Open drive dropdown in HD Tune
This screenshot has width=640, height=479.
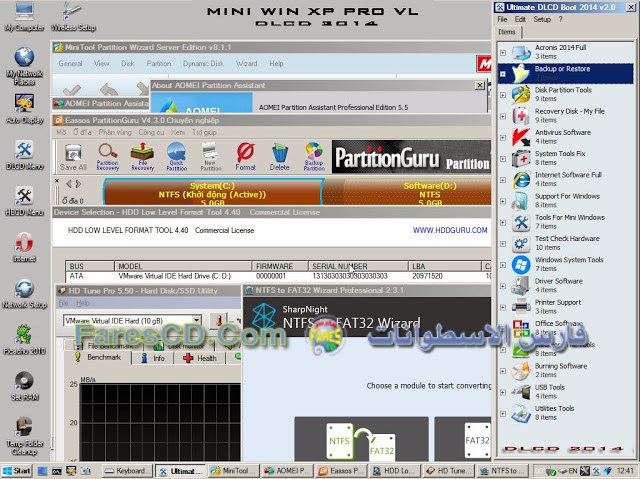197,321
